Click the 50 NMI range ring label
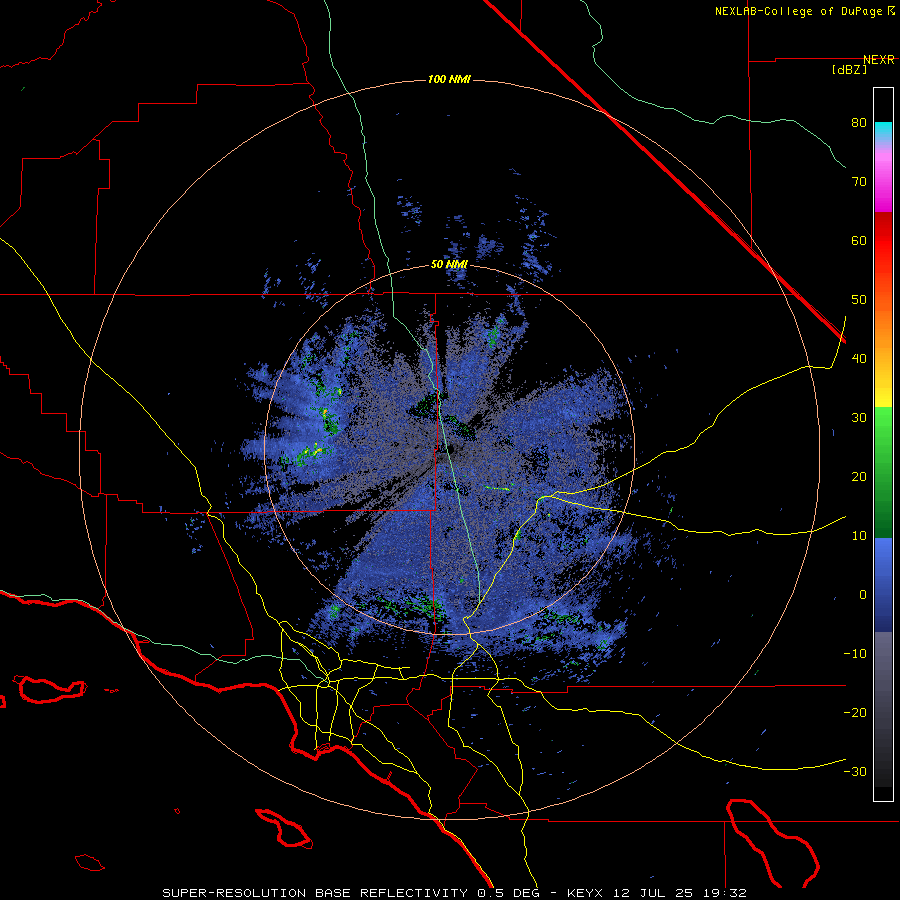The height and width of the screenshot is (900, 900). (x=449, y=265)
